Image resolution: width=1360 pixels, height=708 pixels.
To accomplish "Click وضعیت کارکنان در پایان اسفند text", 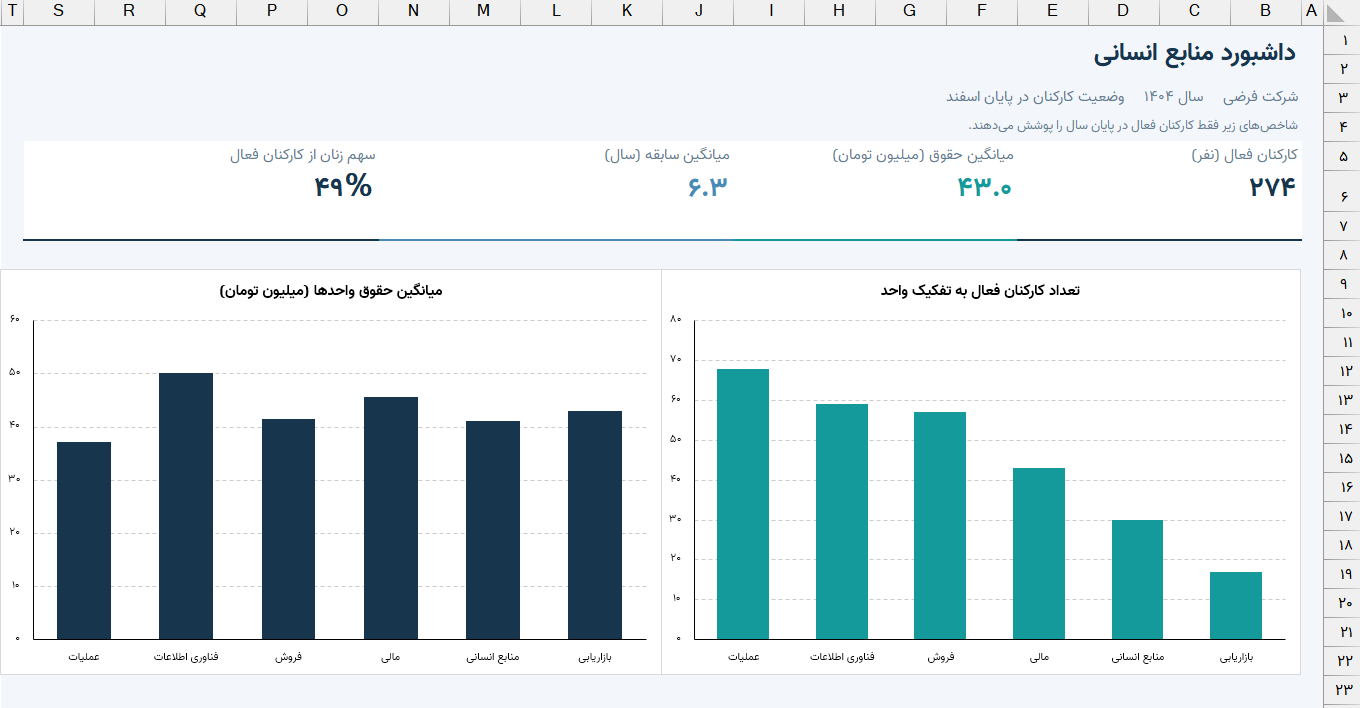I will click(1035, 97).
